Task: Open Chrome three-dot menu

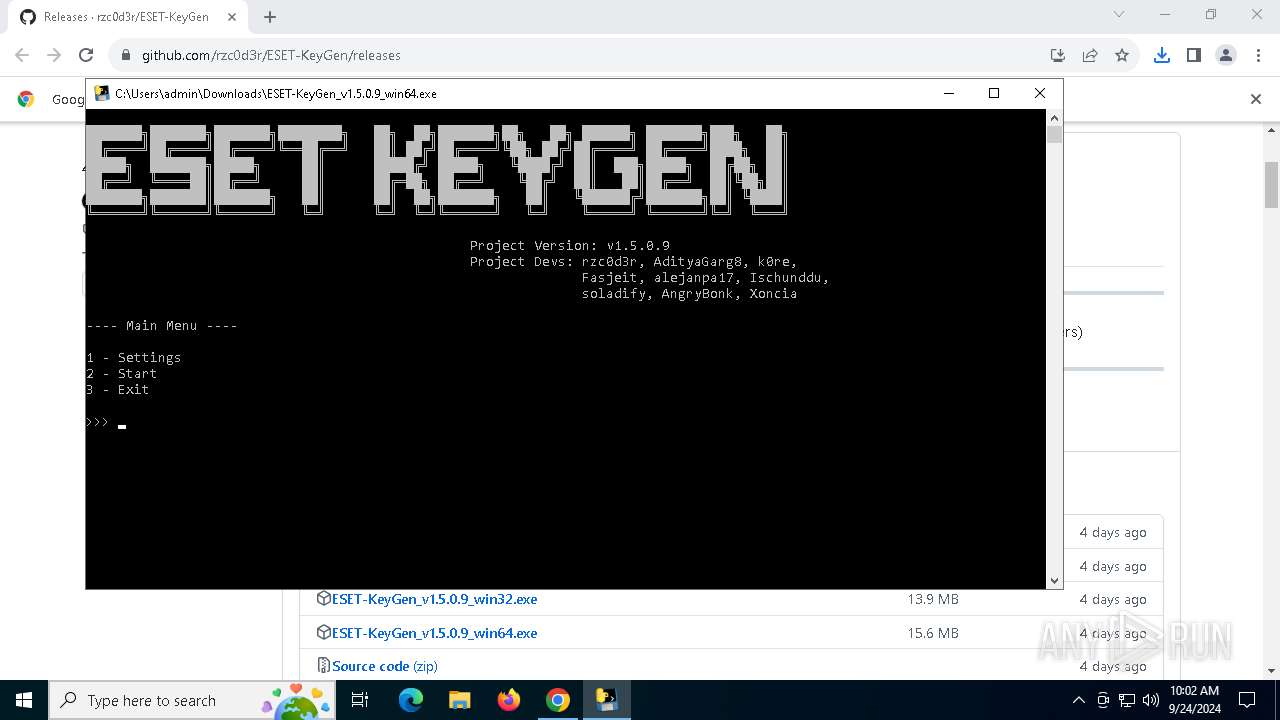Action: pos(1257,55)
